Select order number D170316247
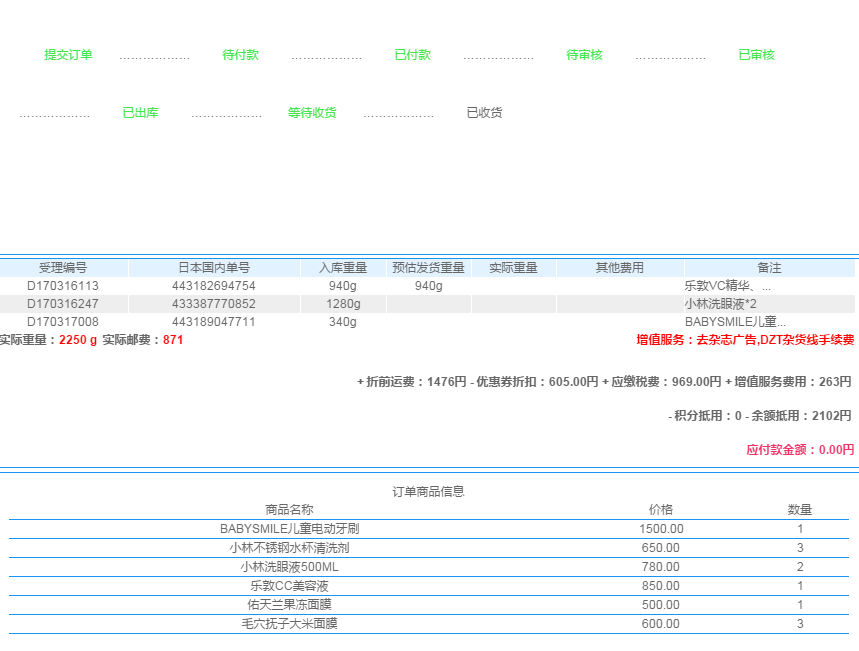Screen dimensions: 859x651 [63, 304]
